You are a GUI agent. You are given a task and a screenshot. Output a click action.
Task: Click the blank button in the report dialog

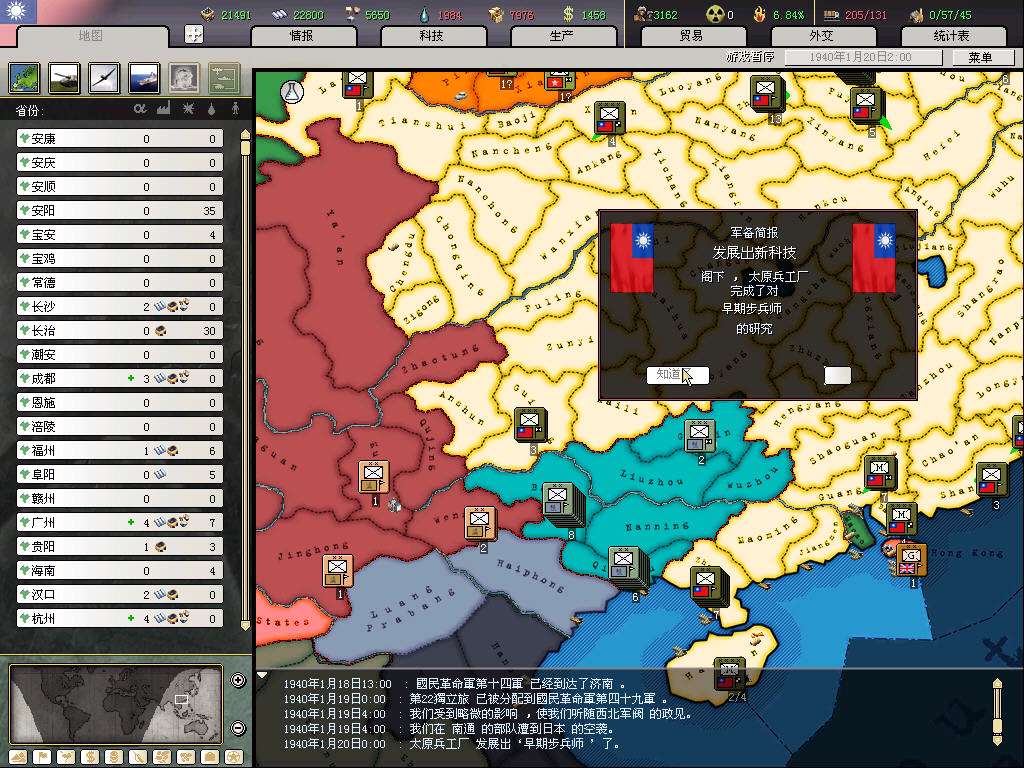click(837, 375)
